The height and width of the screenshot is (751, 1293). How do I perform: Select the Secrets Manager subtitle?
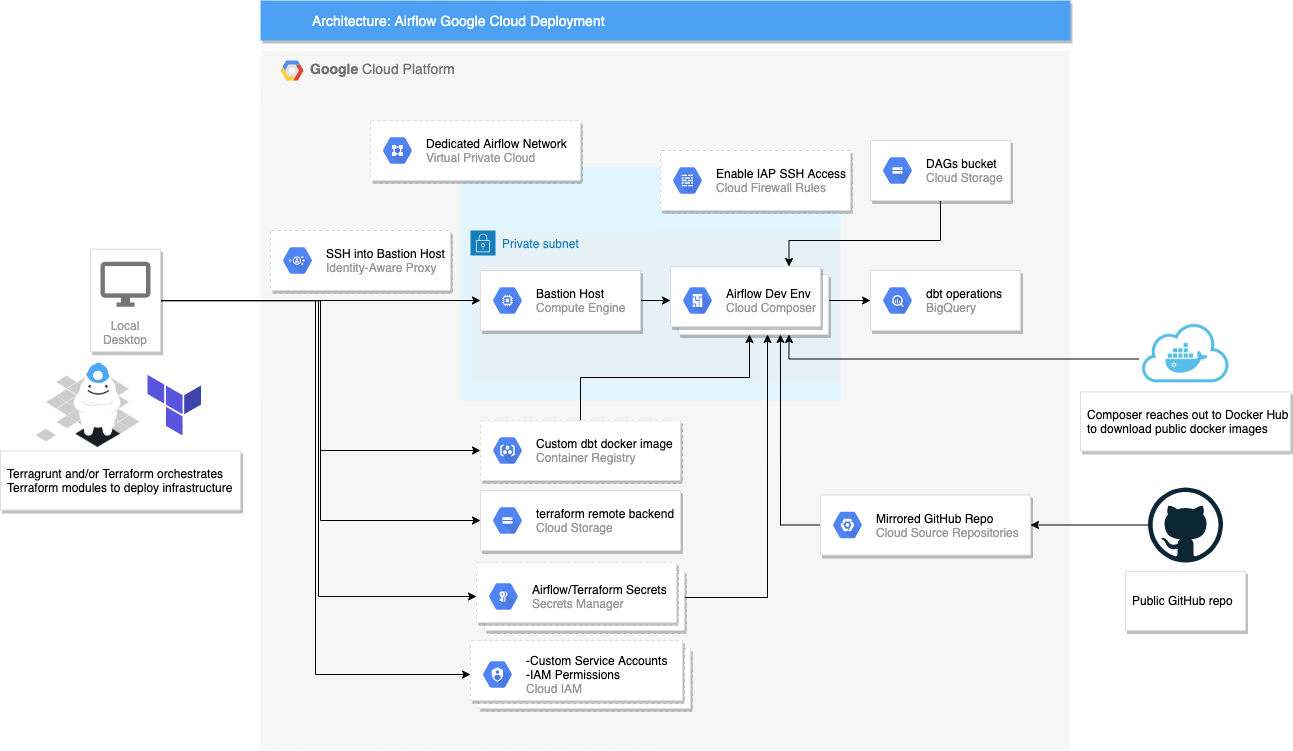[578, 604]
